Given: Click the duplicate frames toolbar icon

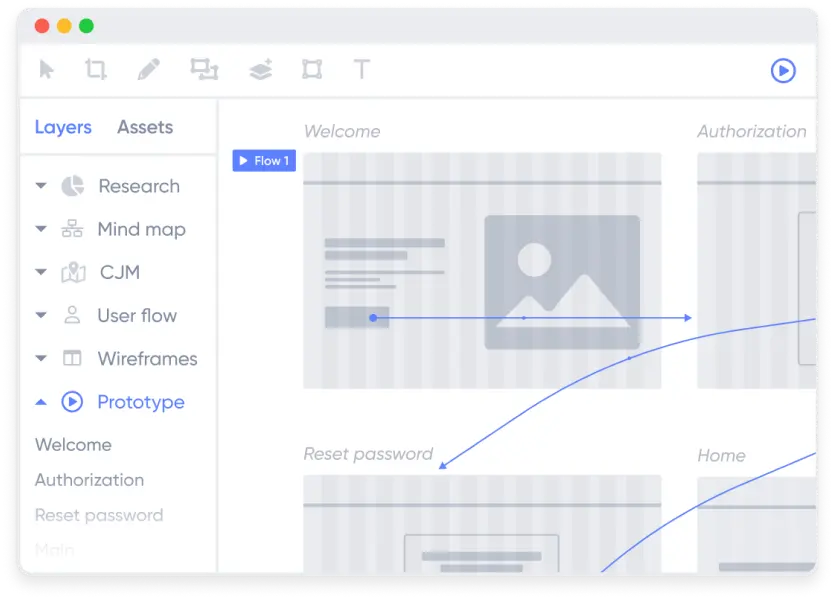Looking at the screenshot, I should (203, 69).
